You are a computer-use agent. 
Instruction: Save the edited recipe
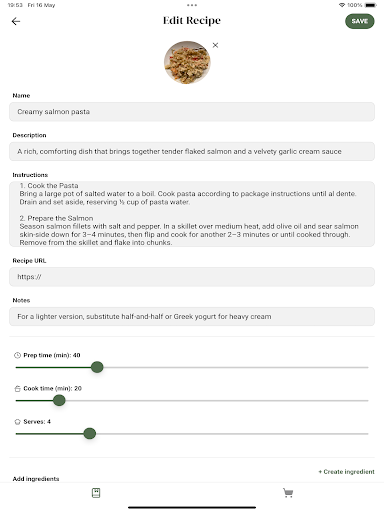coord(360,21)
